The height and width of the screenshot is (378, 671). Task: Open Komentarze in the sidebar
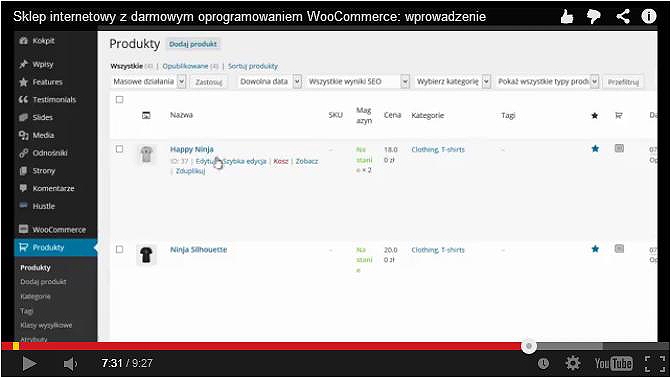[x=53, y=188]
